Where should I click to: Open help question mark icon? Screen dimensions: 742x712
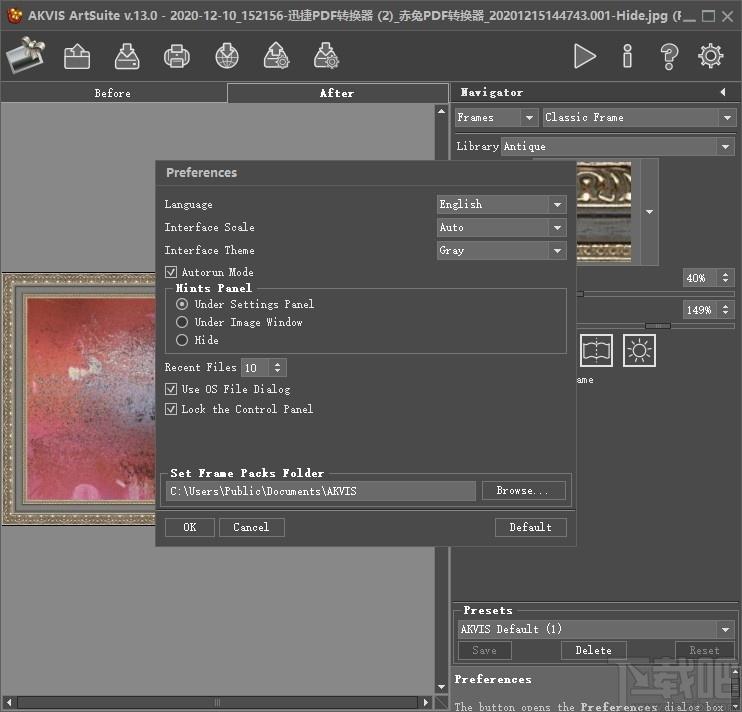669,57
